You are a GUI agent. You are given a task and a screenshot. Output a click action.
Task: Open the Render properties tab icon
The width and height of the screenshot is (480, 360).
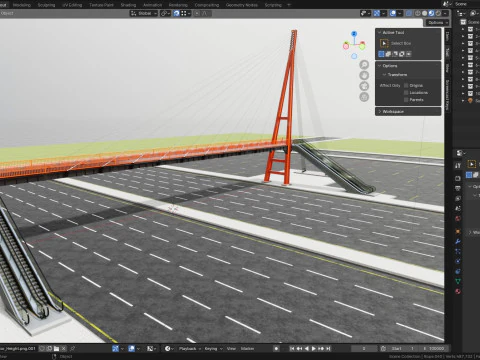tap(458, 179)
